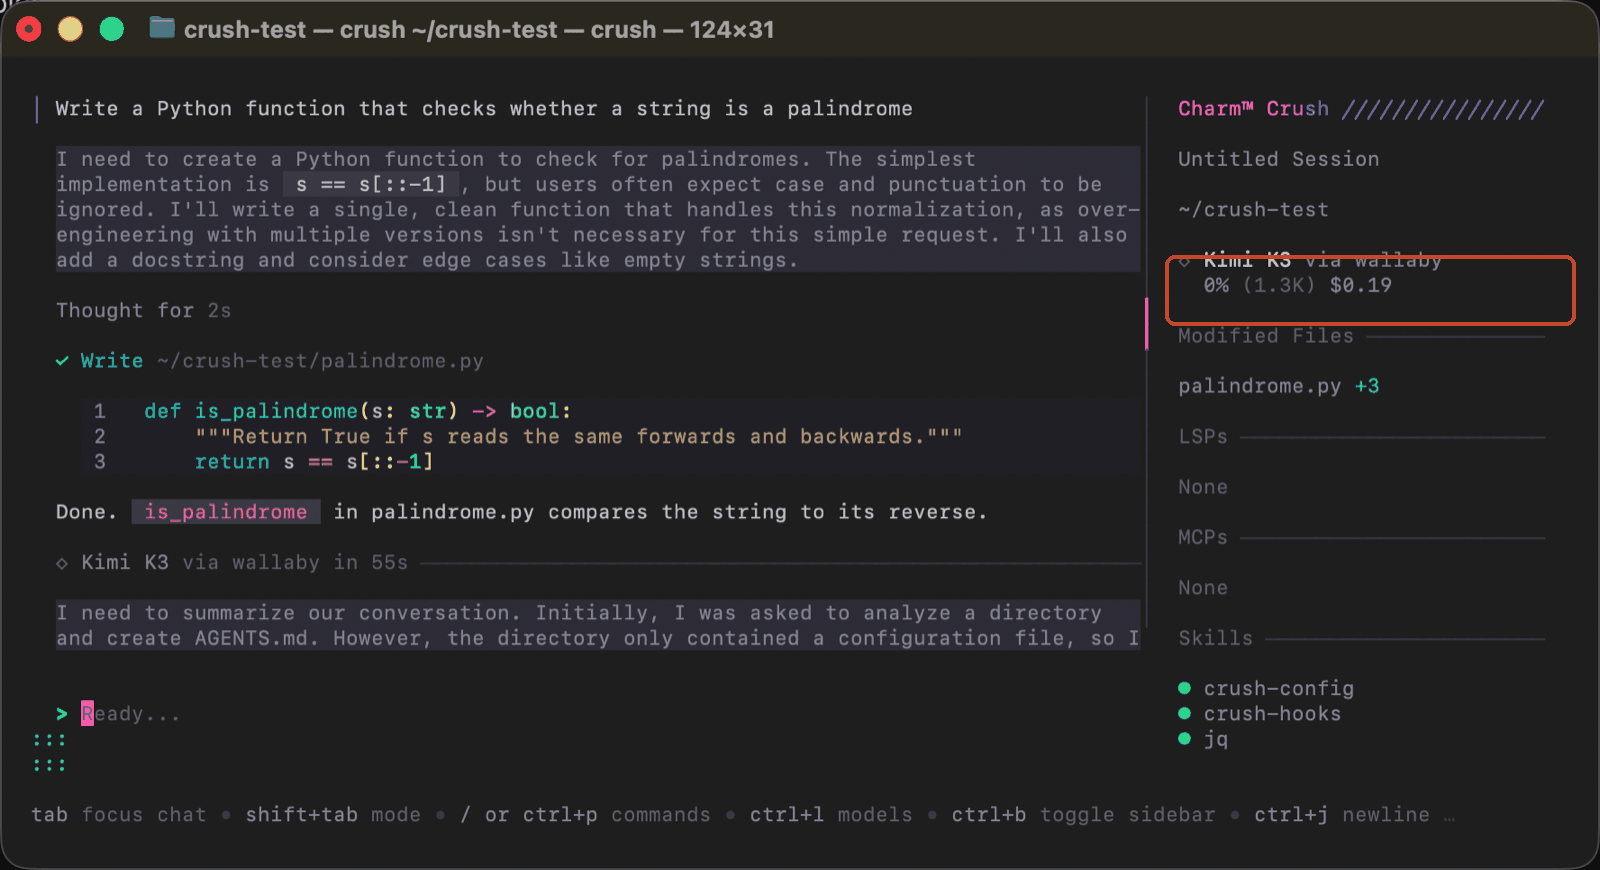Image resolution: width=1600 pixels, height=870 pixels.
Task: Select the "crush-config" skill name
Action: (1279, 689)
